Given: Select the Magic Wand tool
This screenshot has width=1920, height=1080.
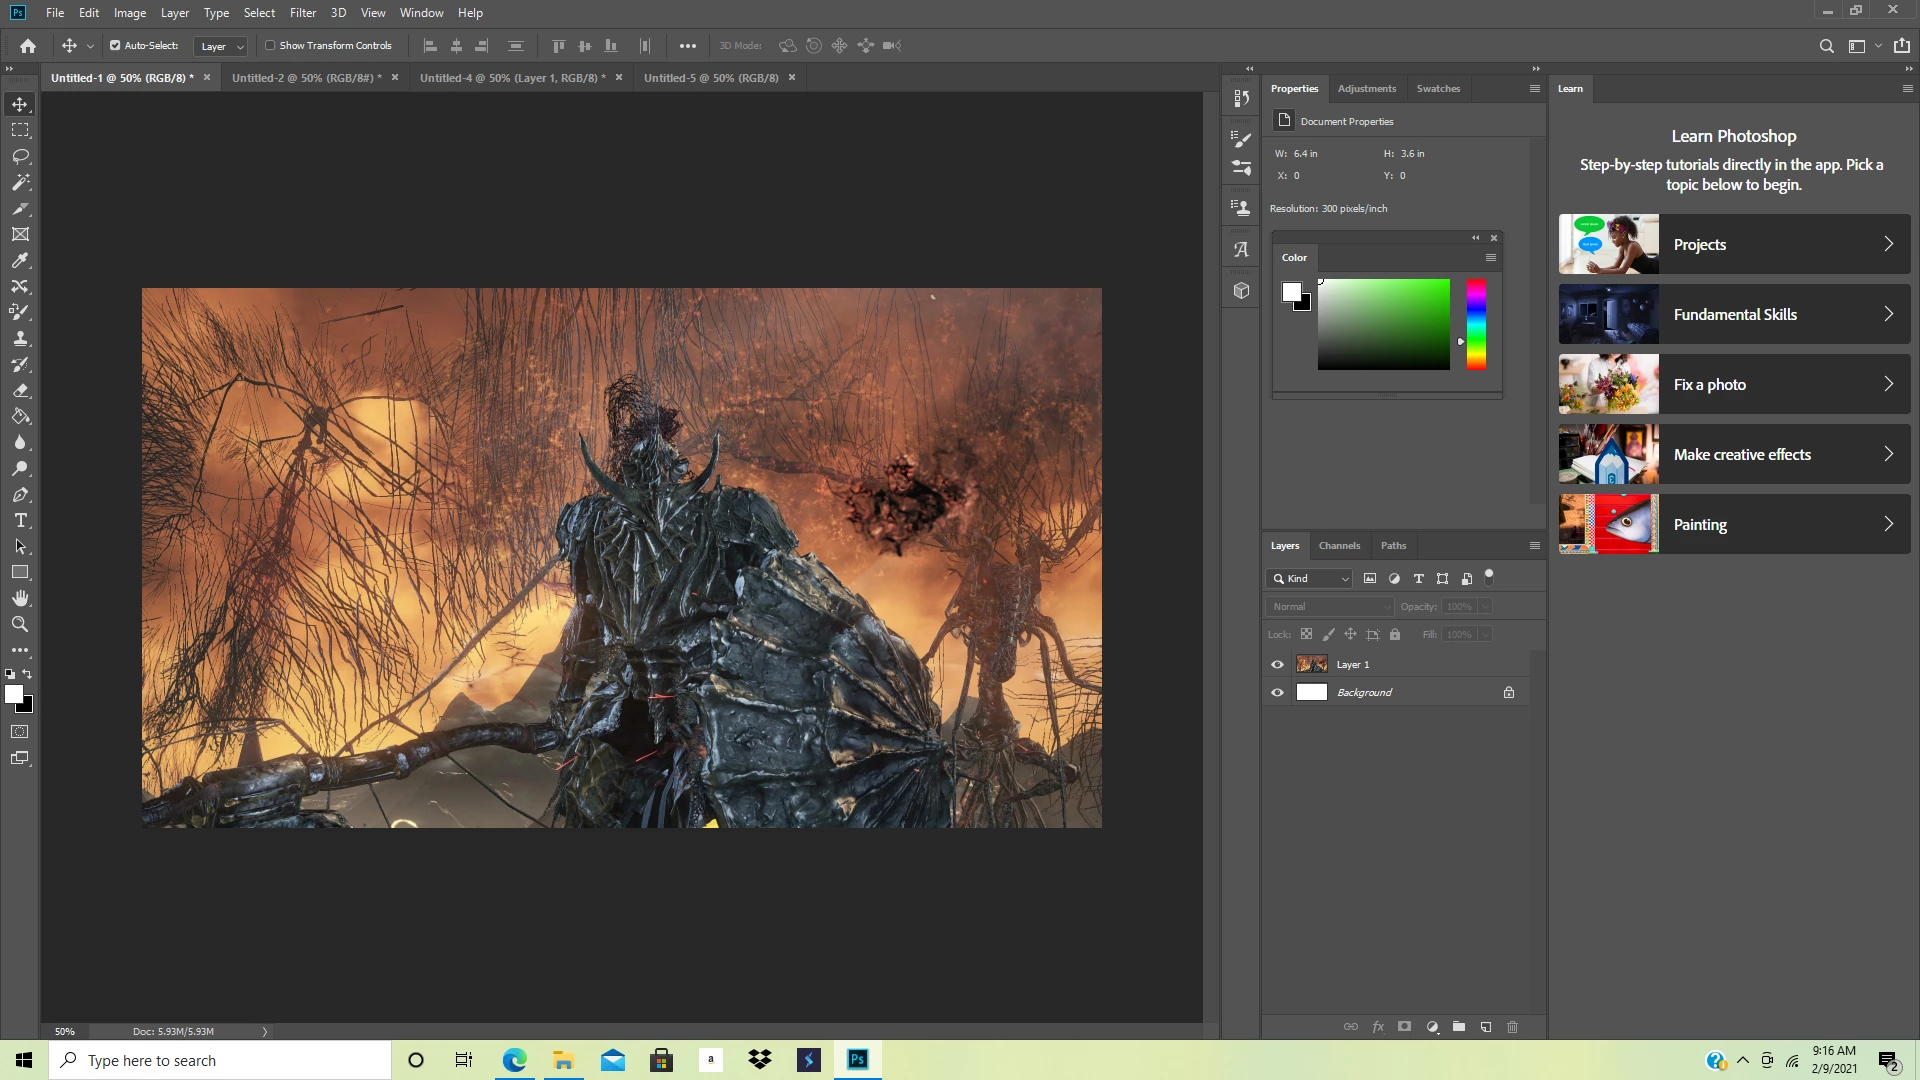Looking at the screenshot, I should tap(20, 182).
